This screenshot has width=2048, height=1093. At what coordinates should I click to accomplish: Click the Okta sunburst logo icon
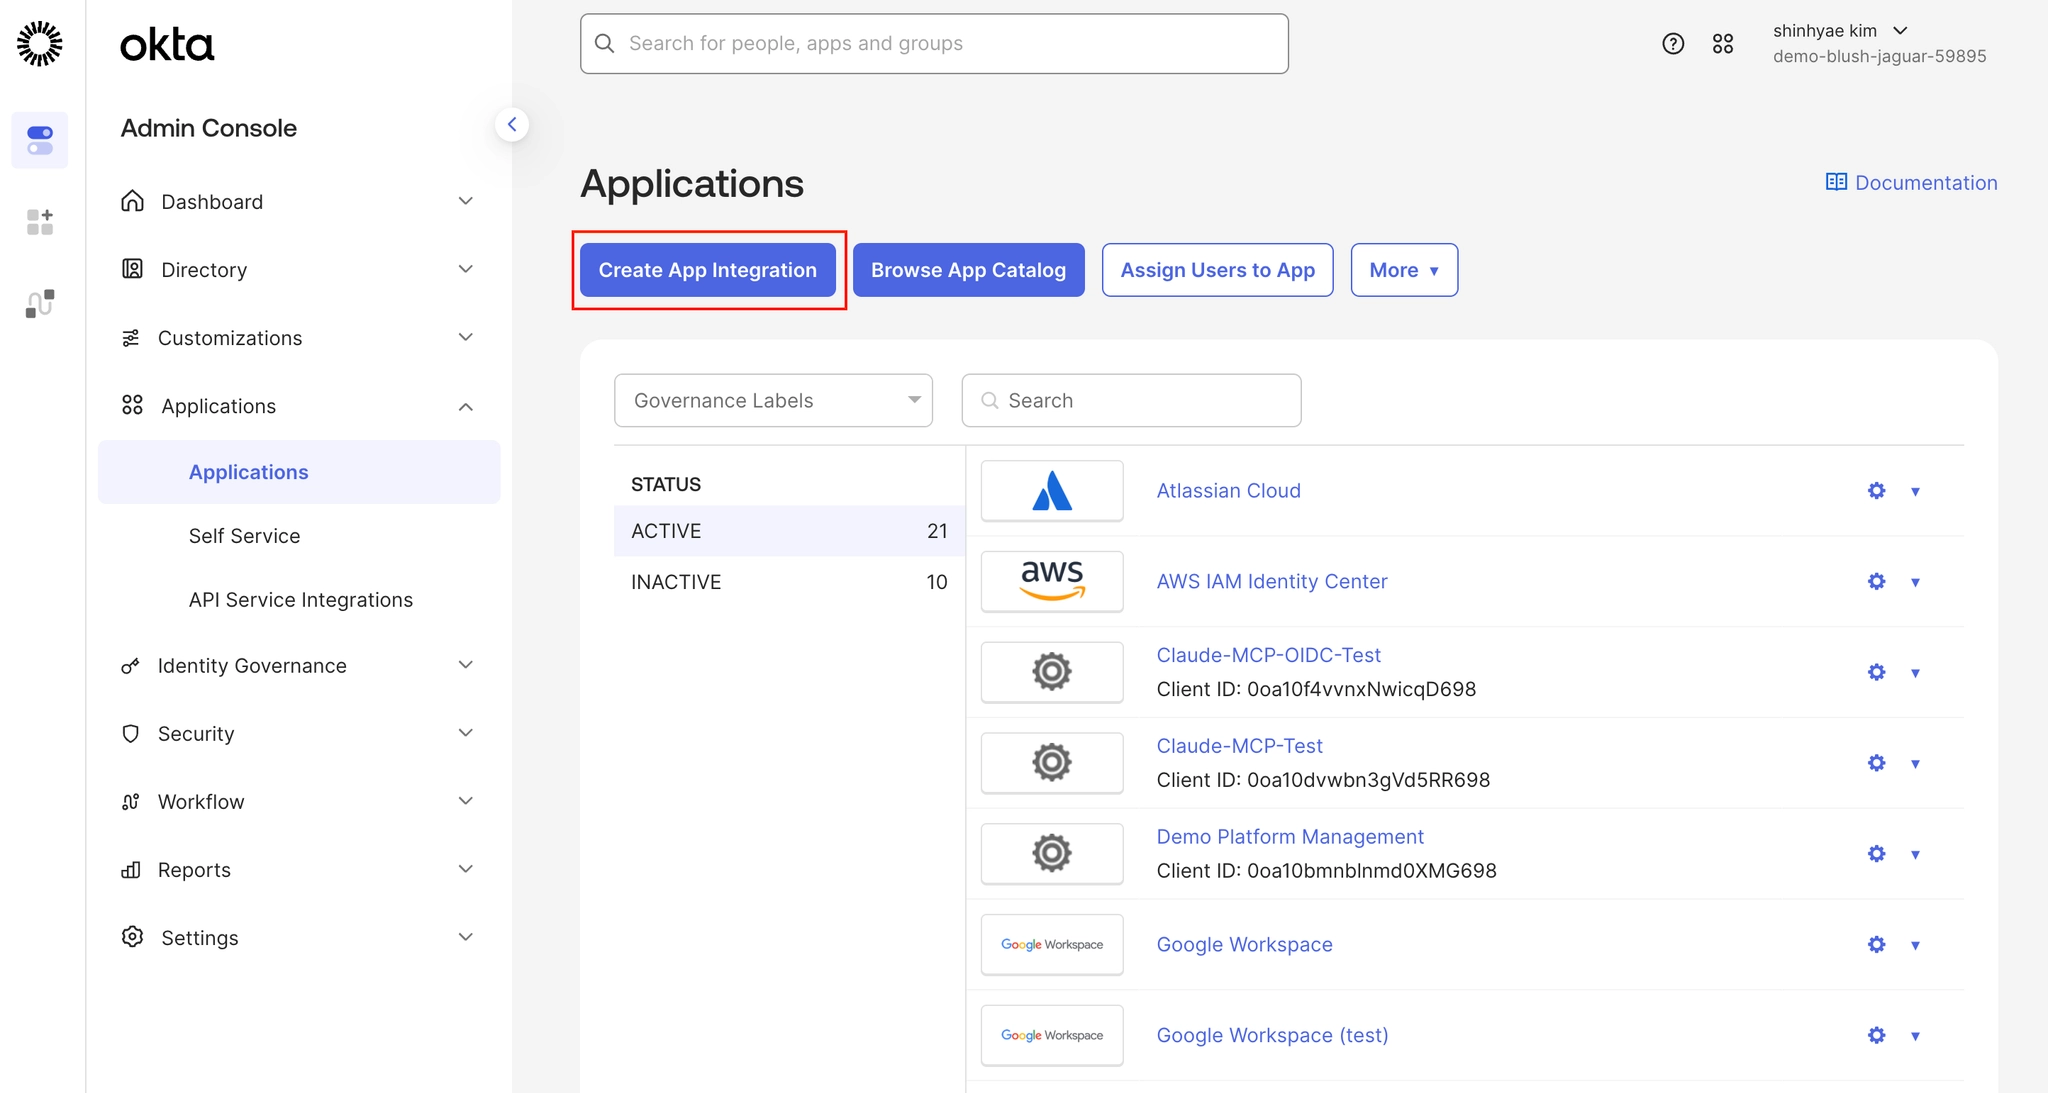coord(40,44)
